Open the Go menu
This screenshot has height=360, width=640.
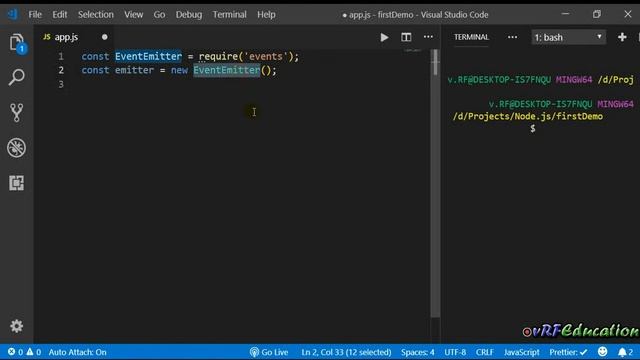tap(159, 15)
